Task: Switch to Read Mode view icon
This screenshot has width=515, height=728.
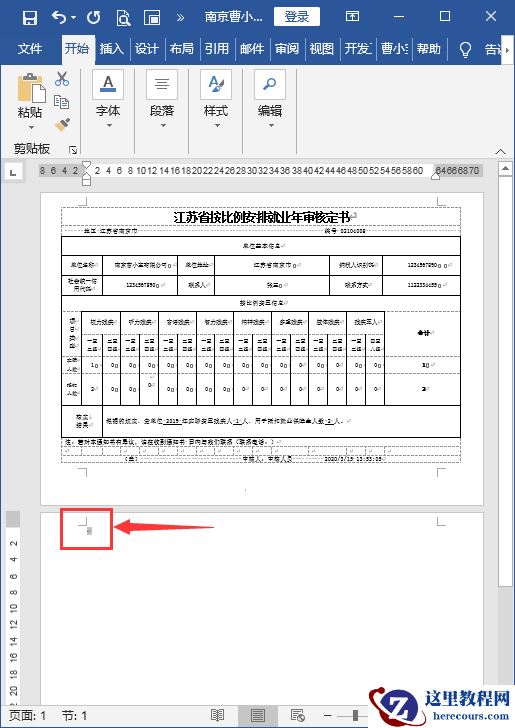Action: pyautogui.click(x=217, y=715)
